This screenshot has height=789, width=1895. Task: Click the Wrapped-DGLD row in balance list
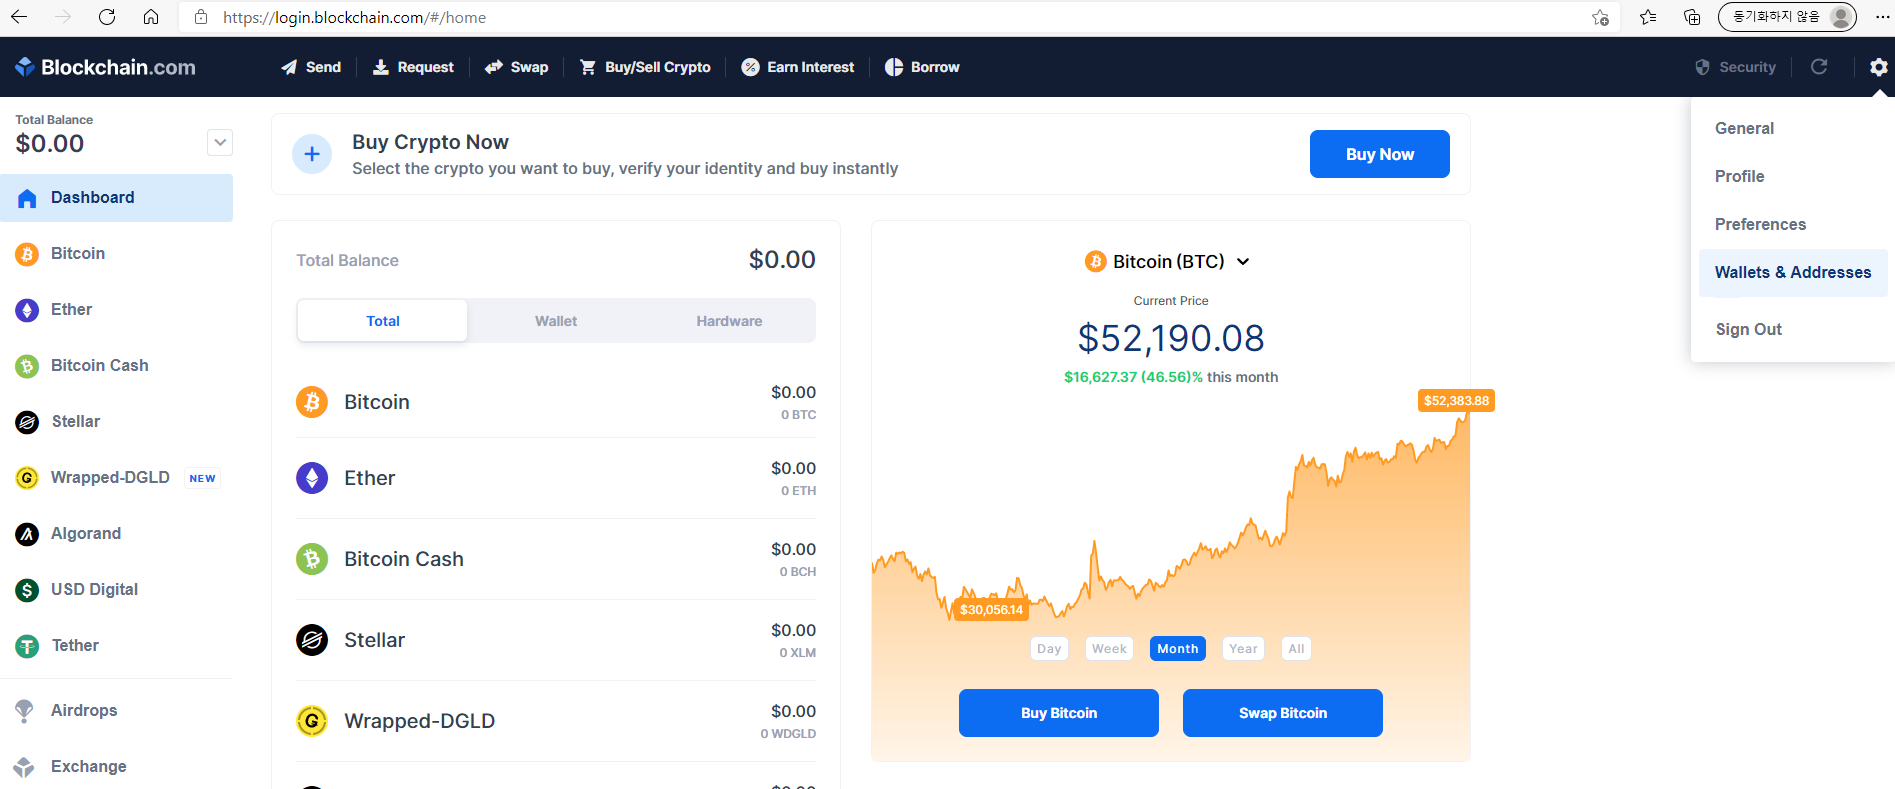click(556, 721)
